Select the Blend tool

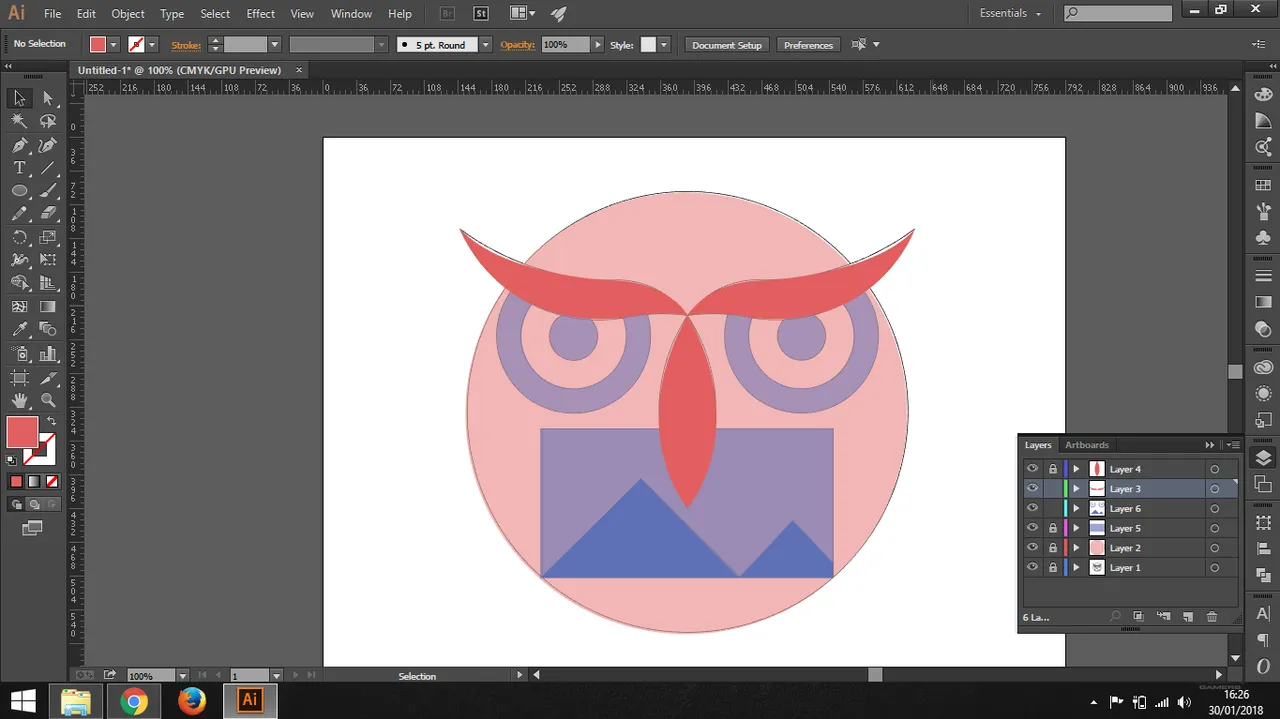coord(47,330)
